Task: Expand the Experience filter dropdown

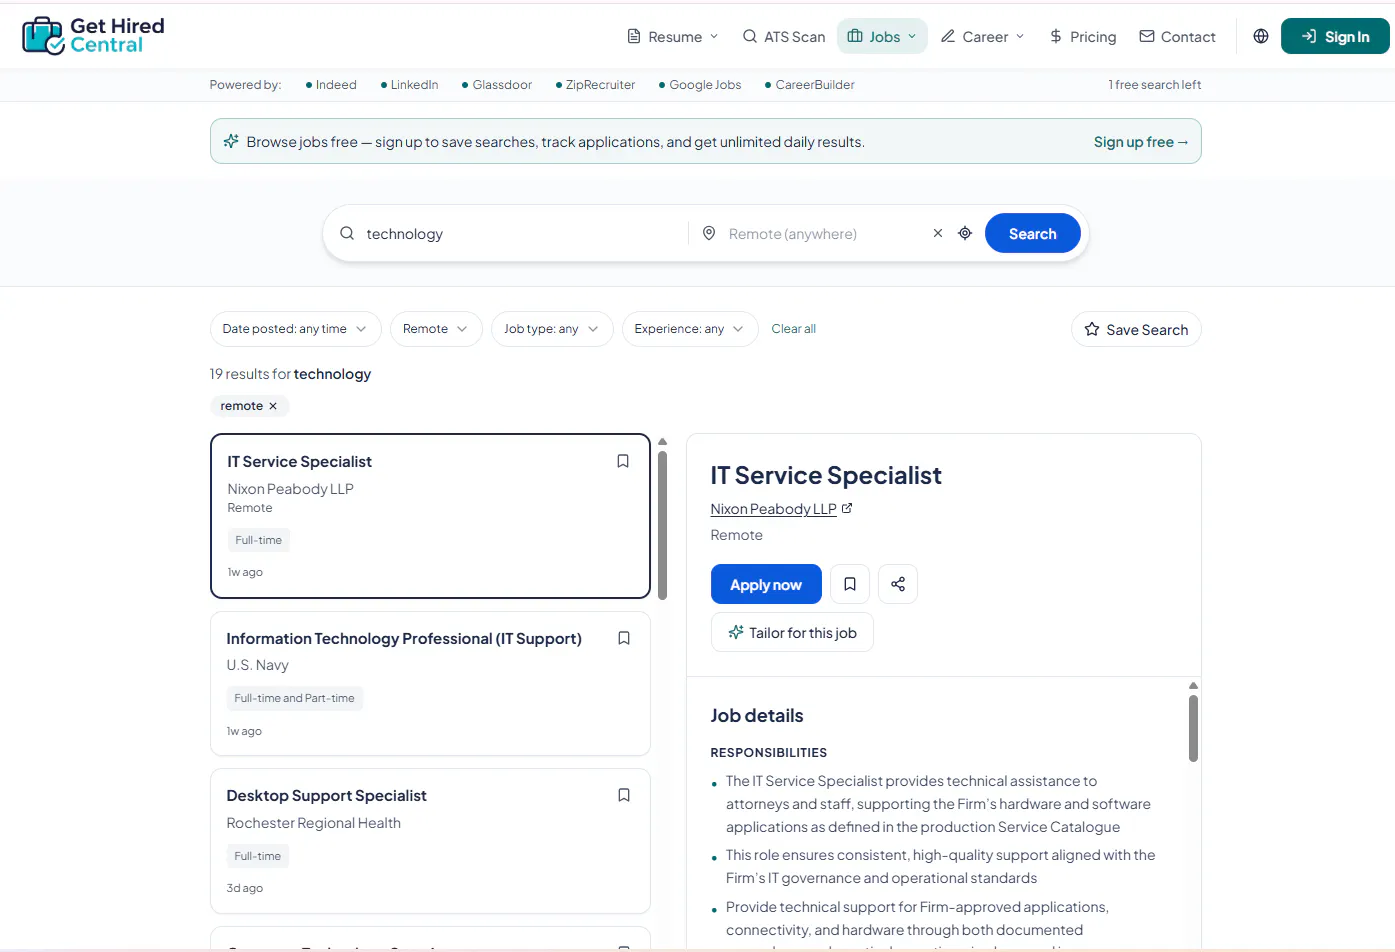Action: (x=690, y=329)
